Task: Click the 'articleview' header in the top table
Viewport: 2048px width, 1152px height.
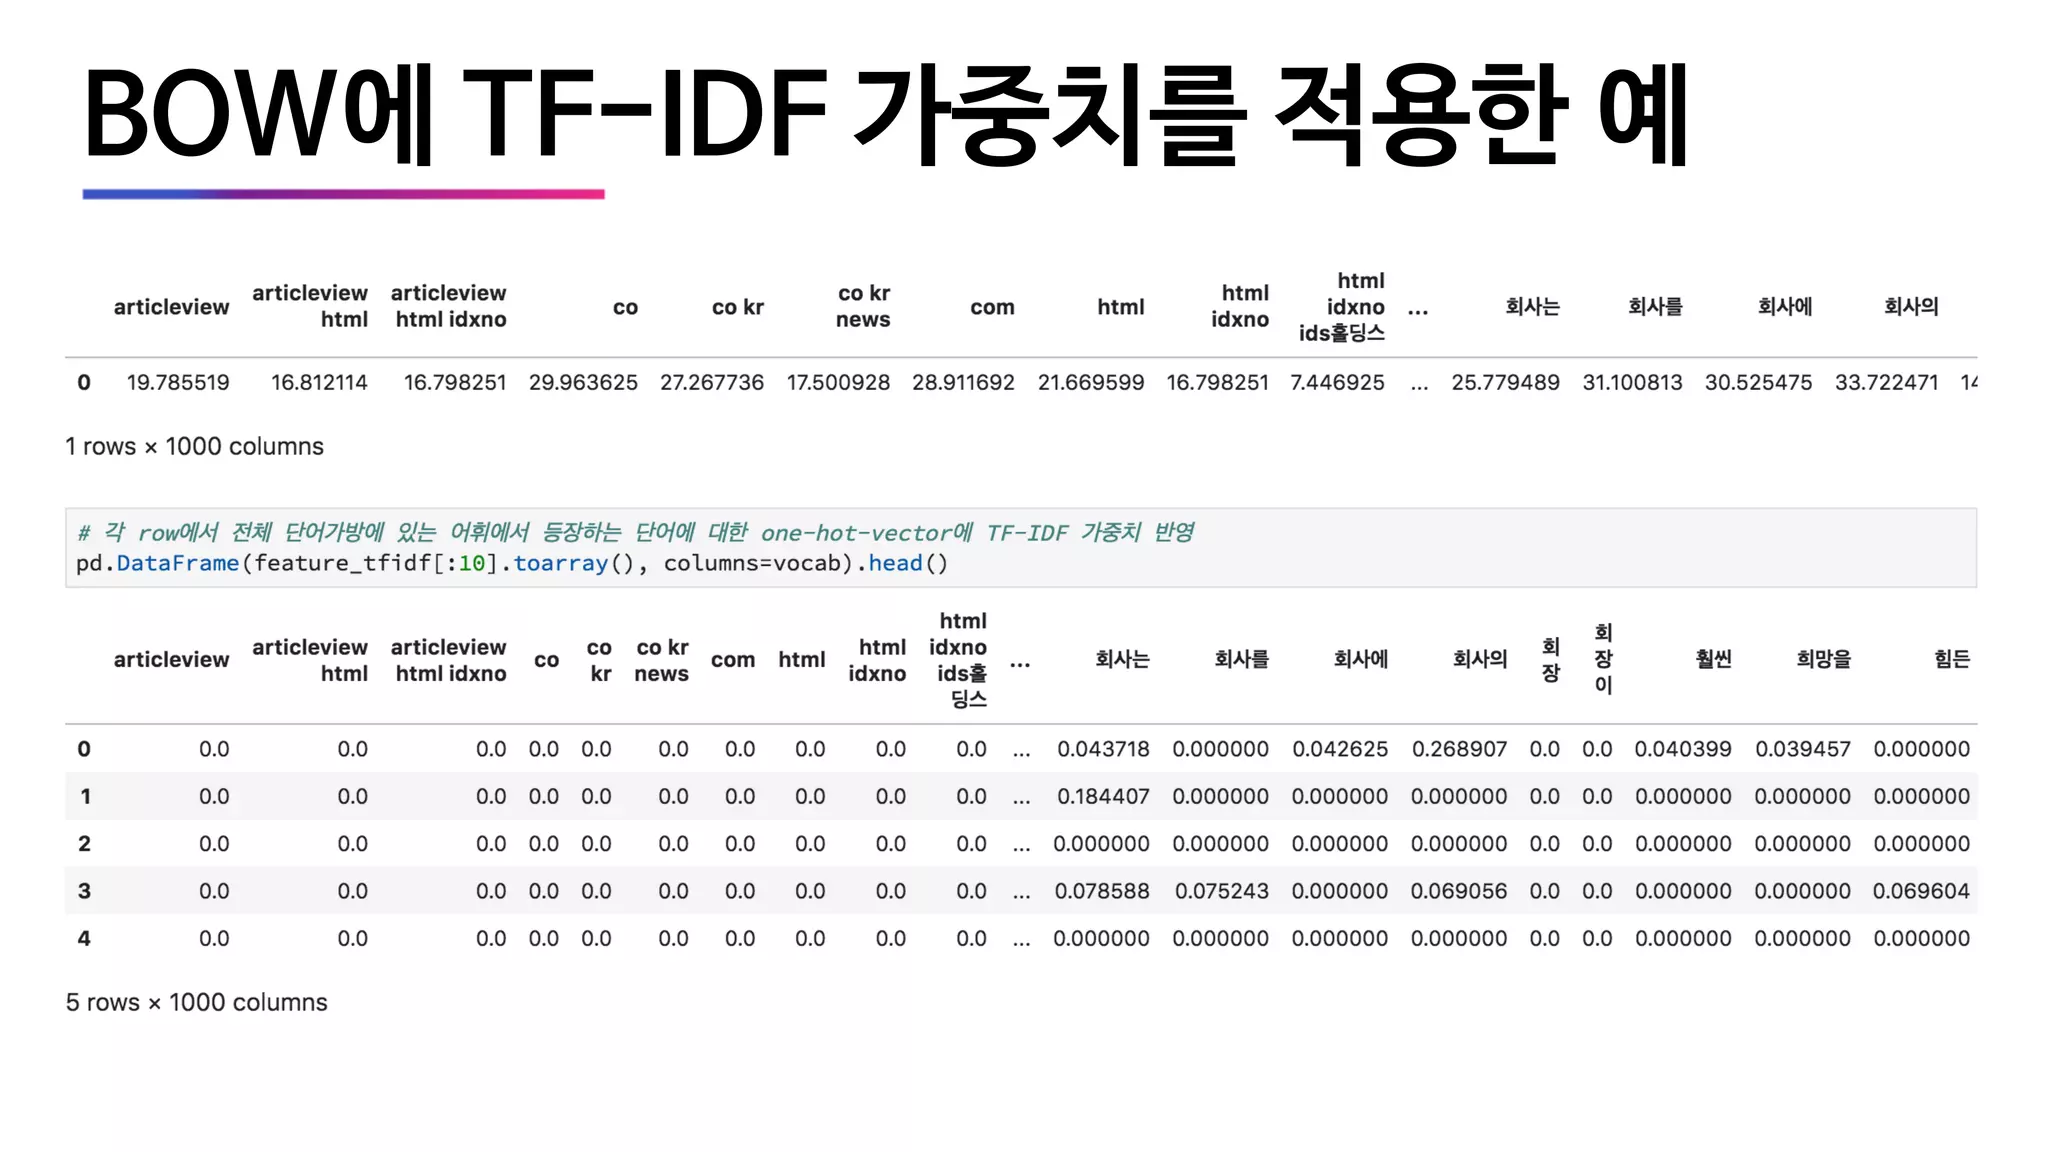Action: pyautogui.click(x=171, y=308)
